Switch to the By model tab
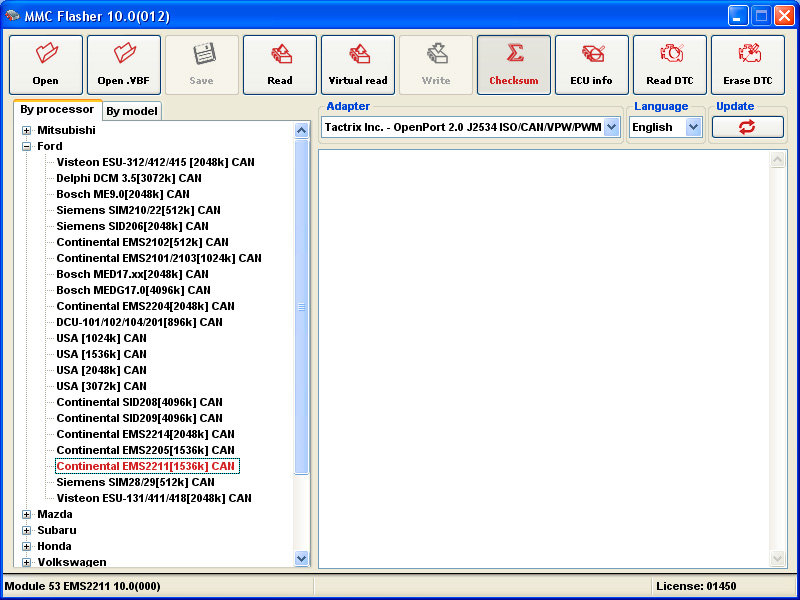This screenshot has height=600, width=800. tap(132, 111)
